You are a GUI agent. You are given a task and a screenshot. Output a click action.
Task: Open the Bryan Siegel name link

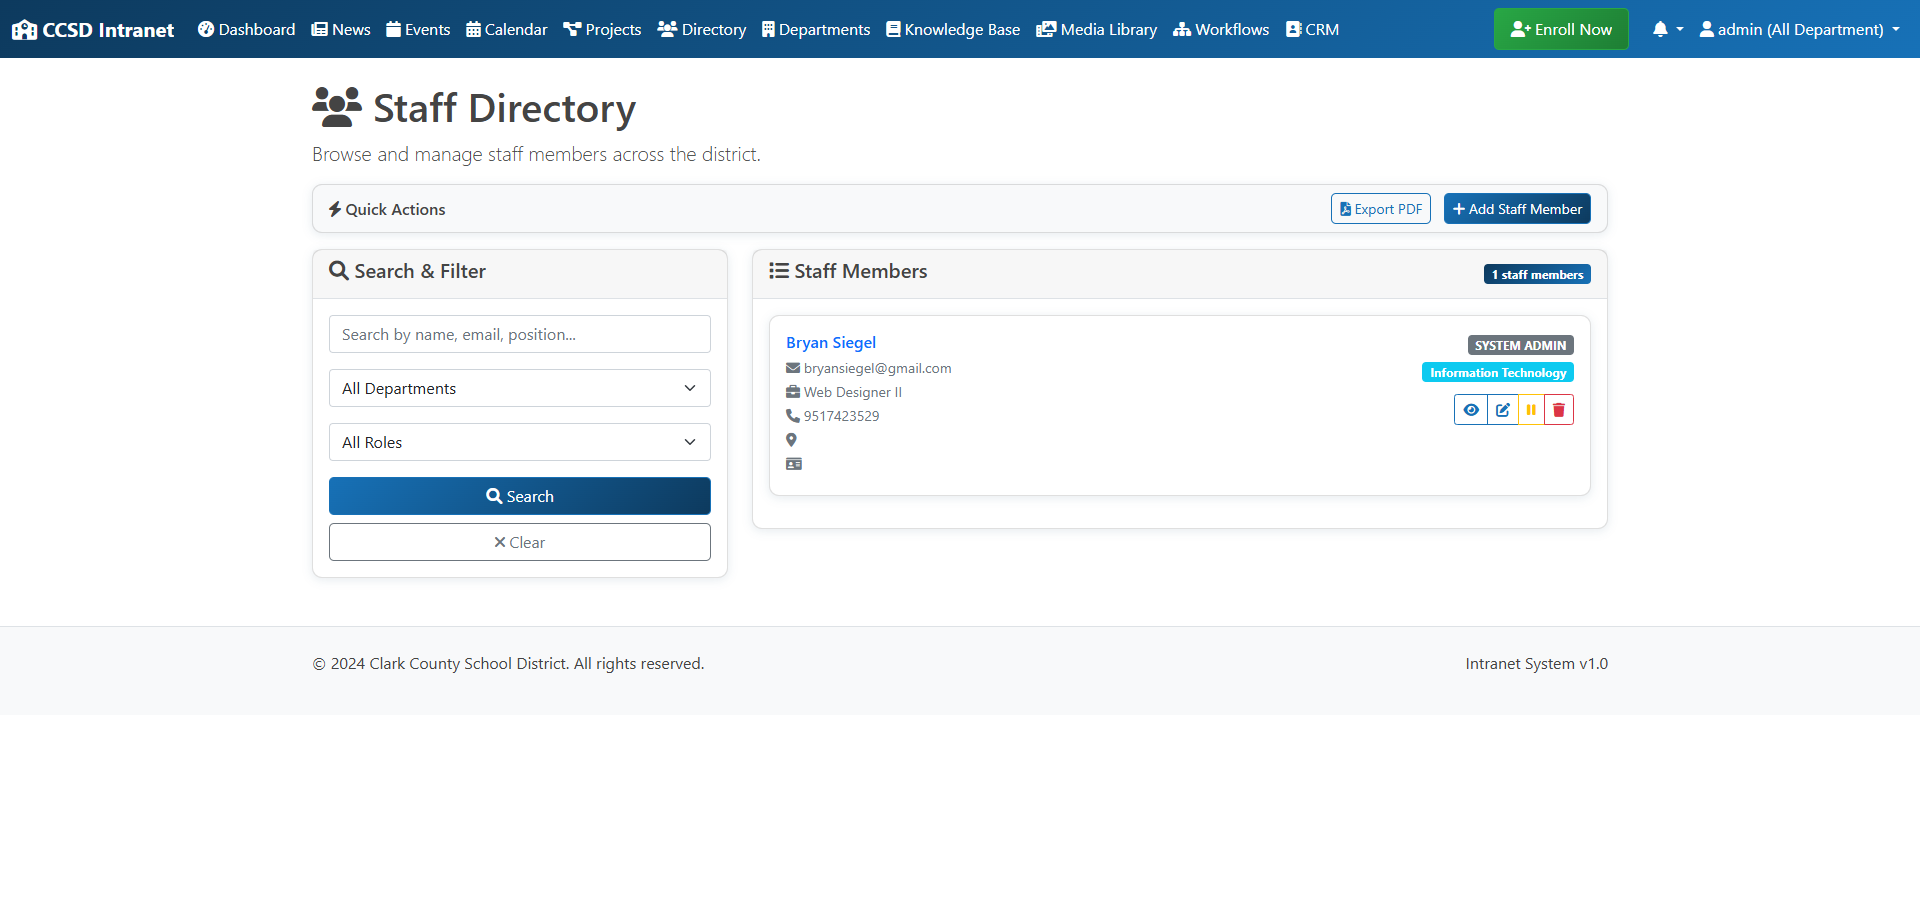[830, 343]
